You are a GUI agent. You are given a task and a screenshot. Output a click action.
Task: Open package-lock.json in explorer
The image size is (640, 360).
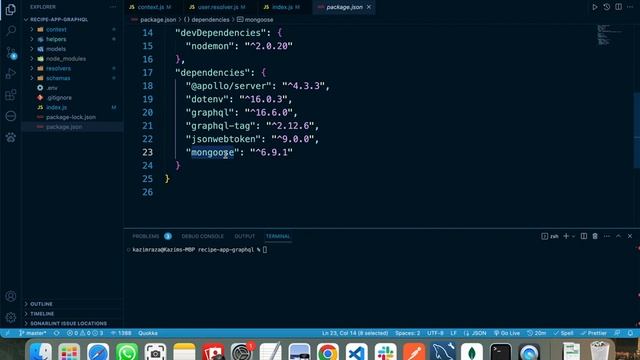72,117
